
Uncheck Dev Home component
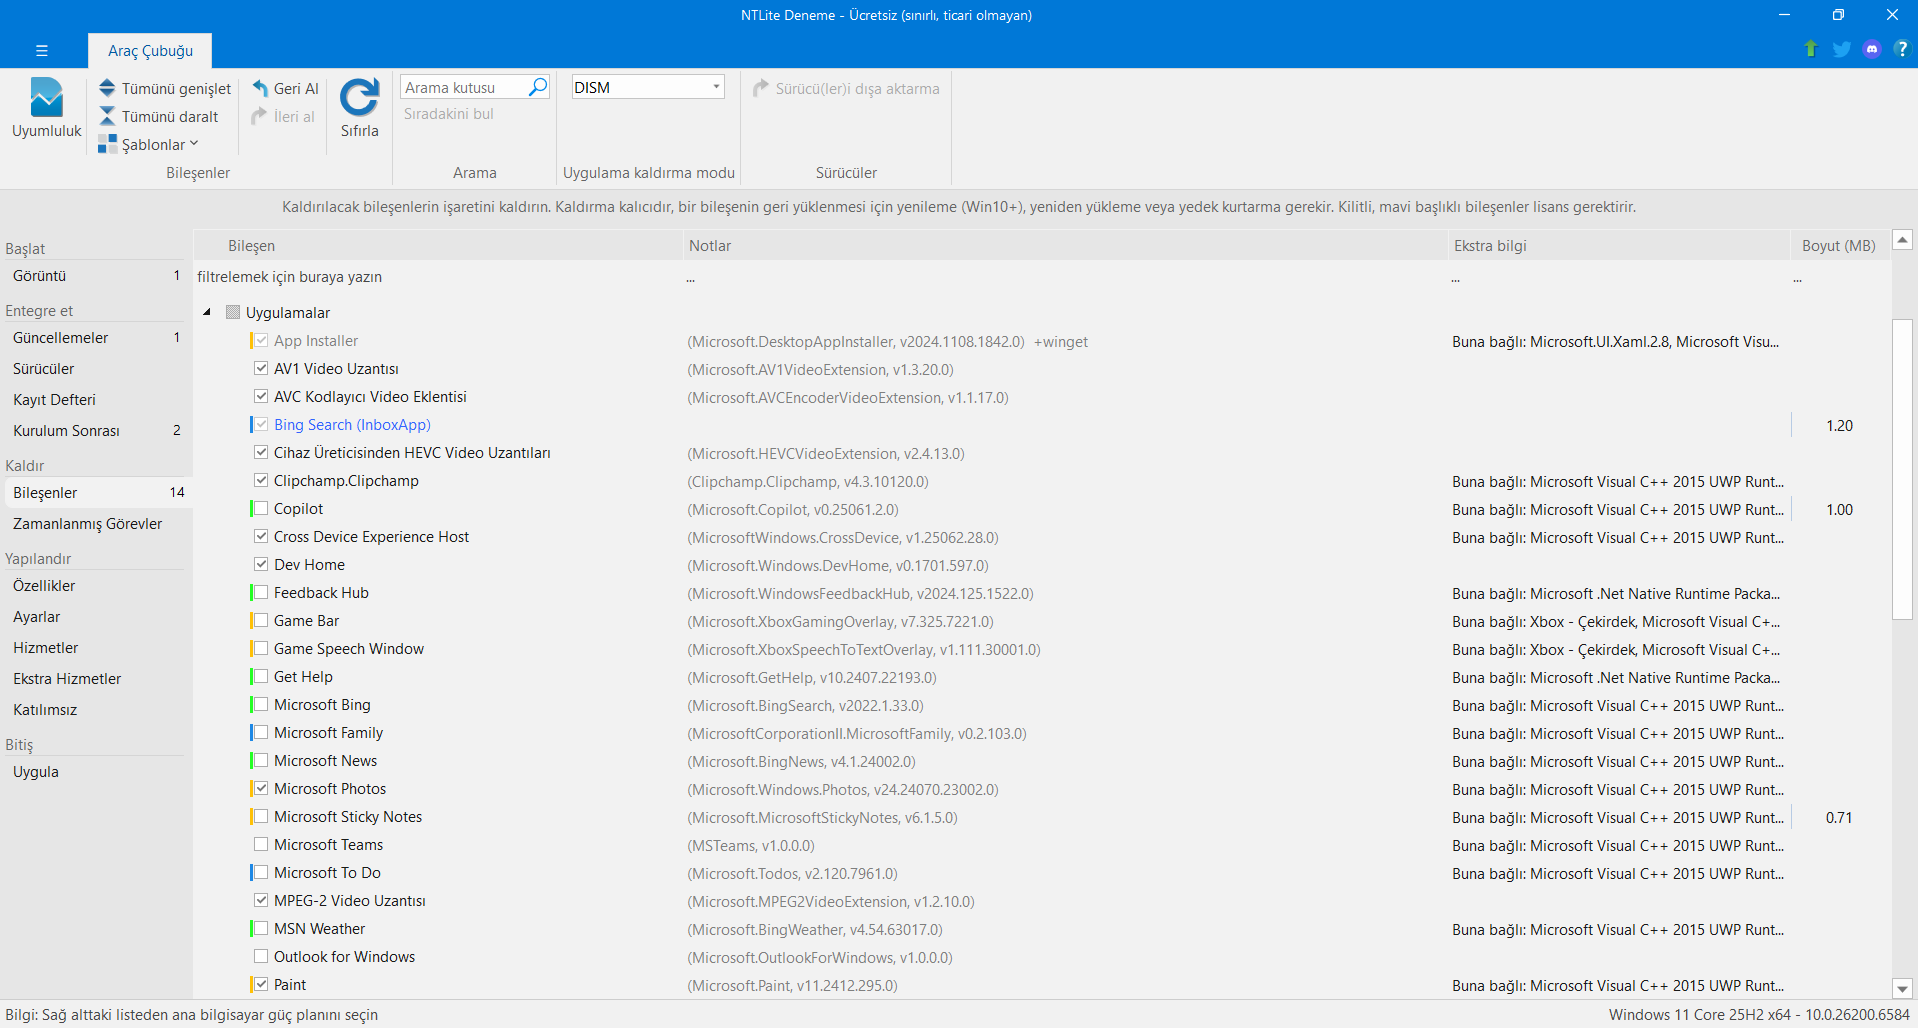[x=261, y=564]
